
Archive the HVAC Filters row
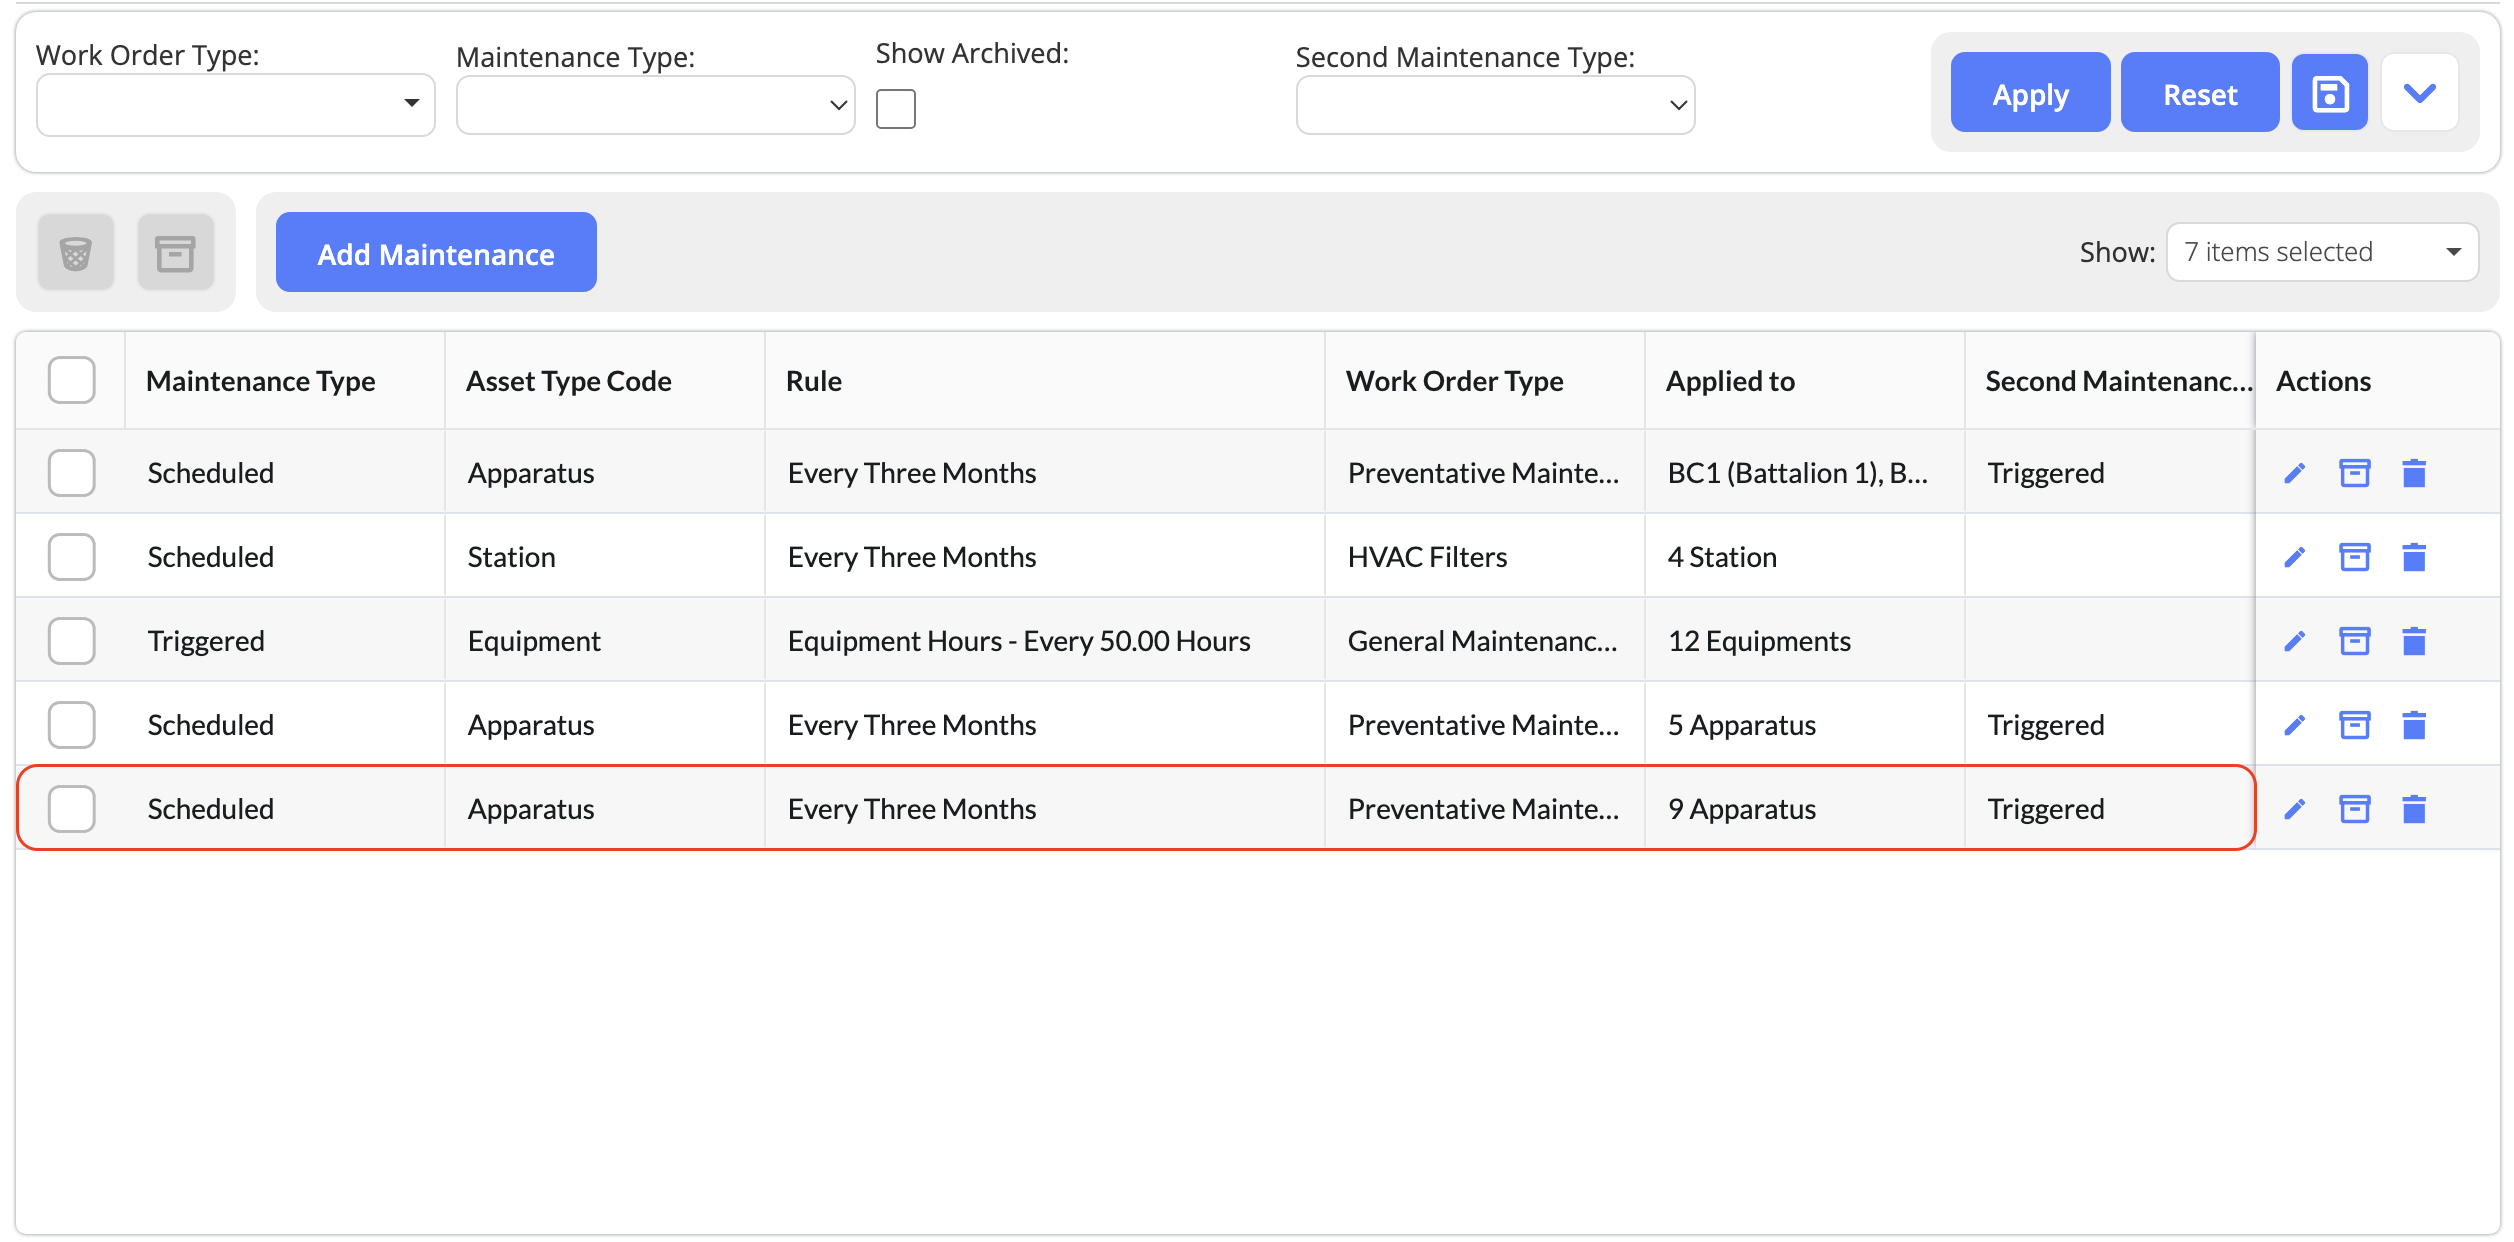pyautogui.click(x=2355, y=557)
